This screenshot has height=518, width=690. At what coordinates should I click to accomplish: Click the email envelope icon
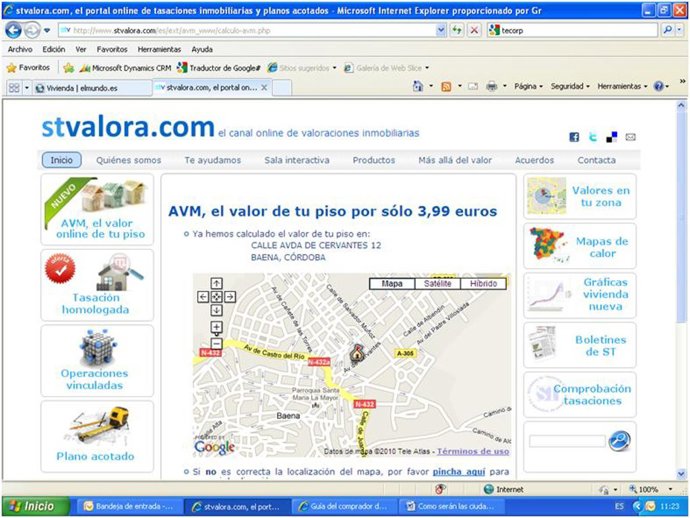(x=630, y=137)
